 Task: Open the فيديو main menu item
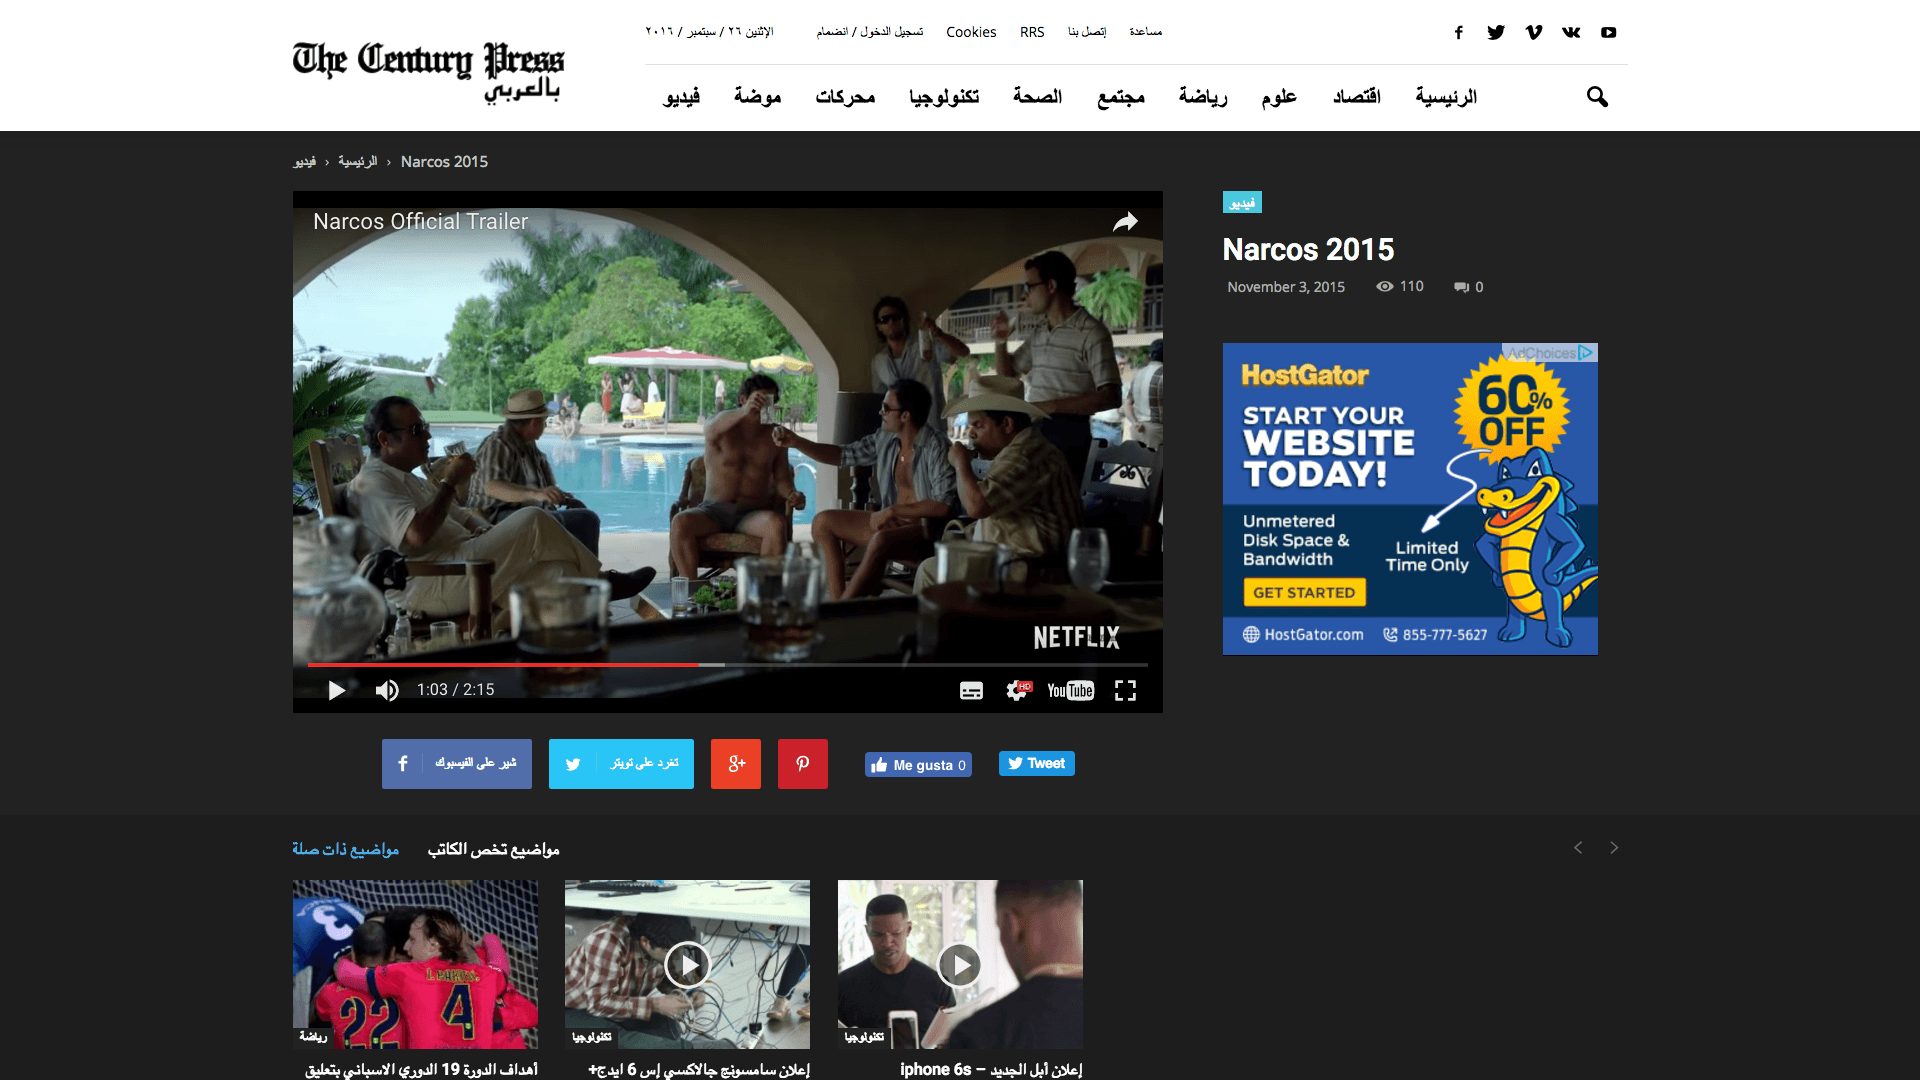point(681,97)
